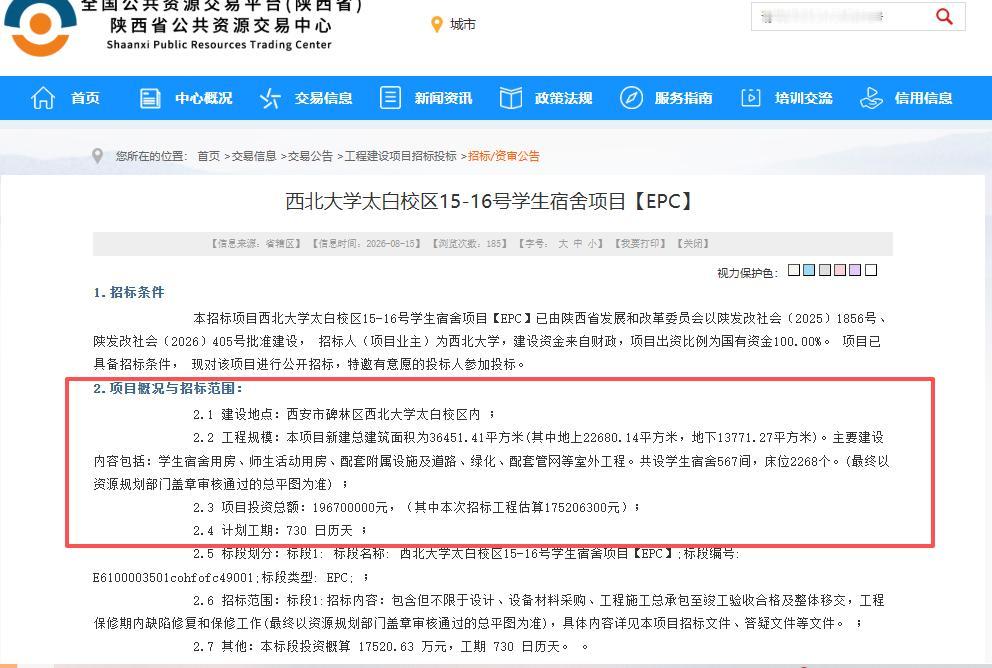Set font size to 中
This screenshot has width=992, height=668.
pos(578,244)
